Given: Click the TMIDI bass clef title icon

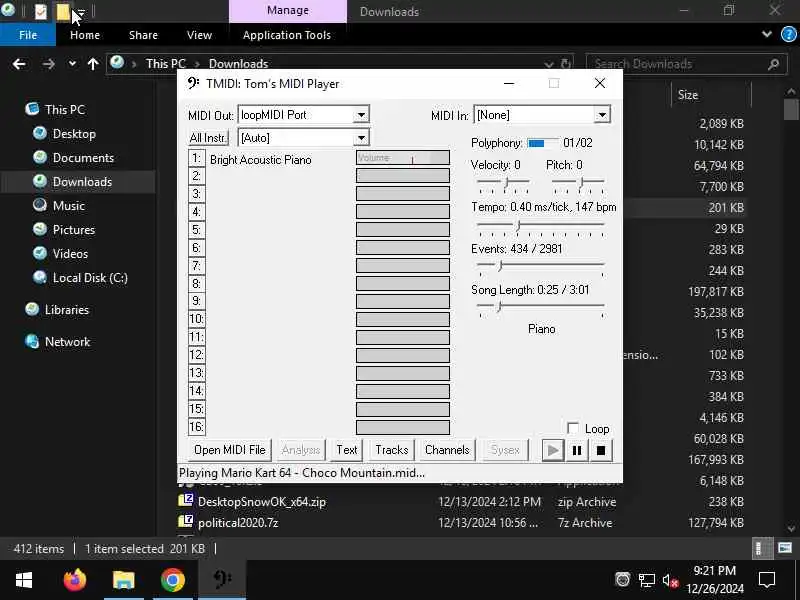Looking at the screenshot, I should click(193, 83).
